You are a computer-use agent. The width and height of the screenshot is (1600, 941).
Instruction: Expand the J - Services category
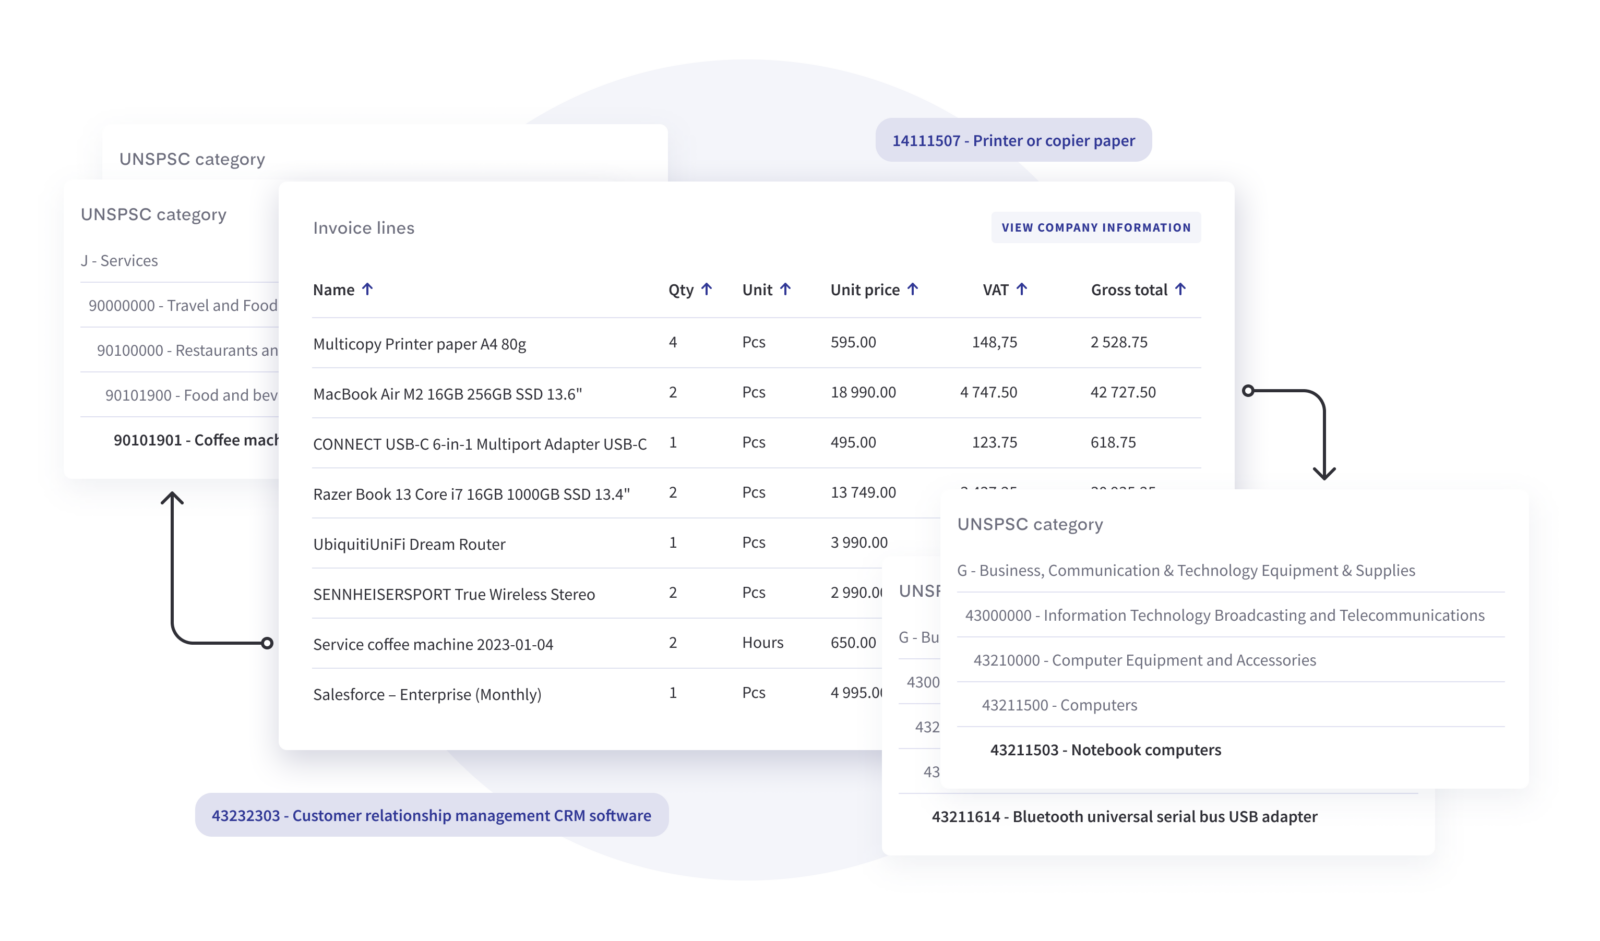click(x=119, y=261)
